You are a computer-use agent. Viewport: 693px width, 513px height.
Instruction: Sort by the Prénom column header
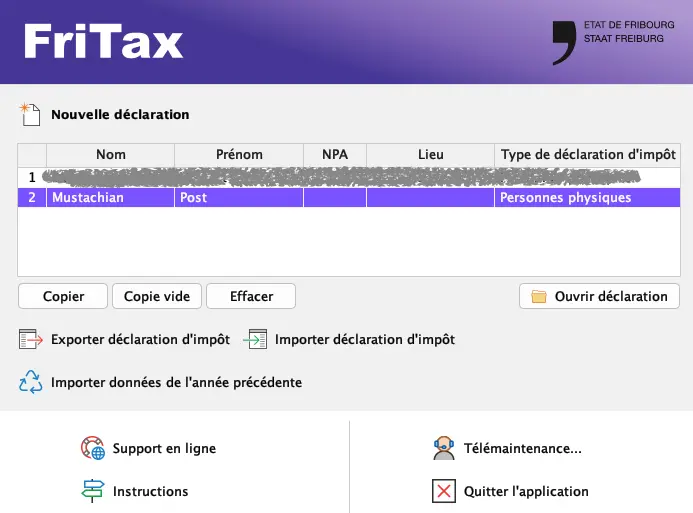tap(239, 155)
